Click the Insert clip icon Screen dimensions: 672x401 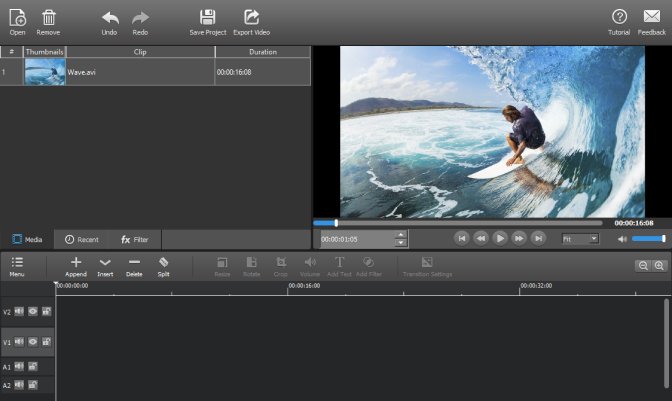[105, 262]
